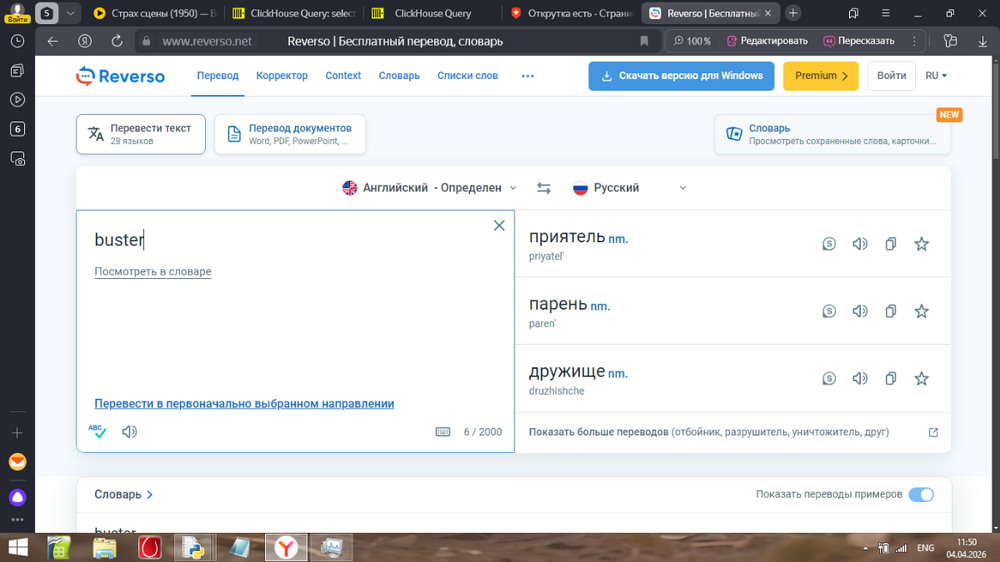Open synonyms icon for 'приятель'
Screen dimensions: 1000x562
[829, 244]
